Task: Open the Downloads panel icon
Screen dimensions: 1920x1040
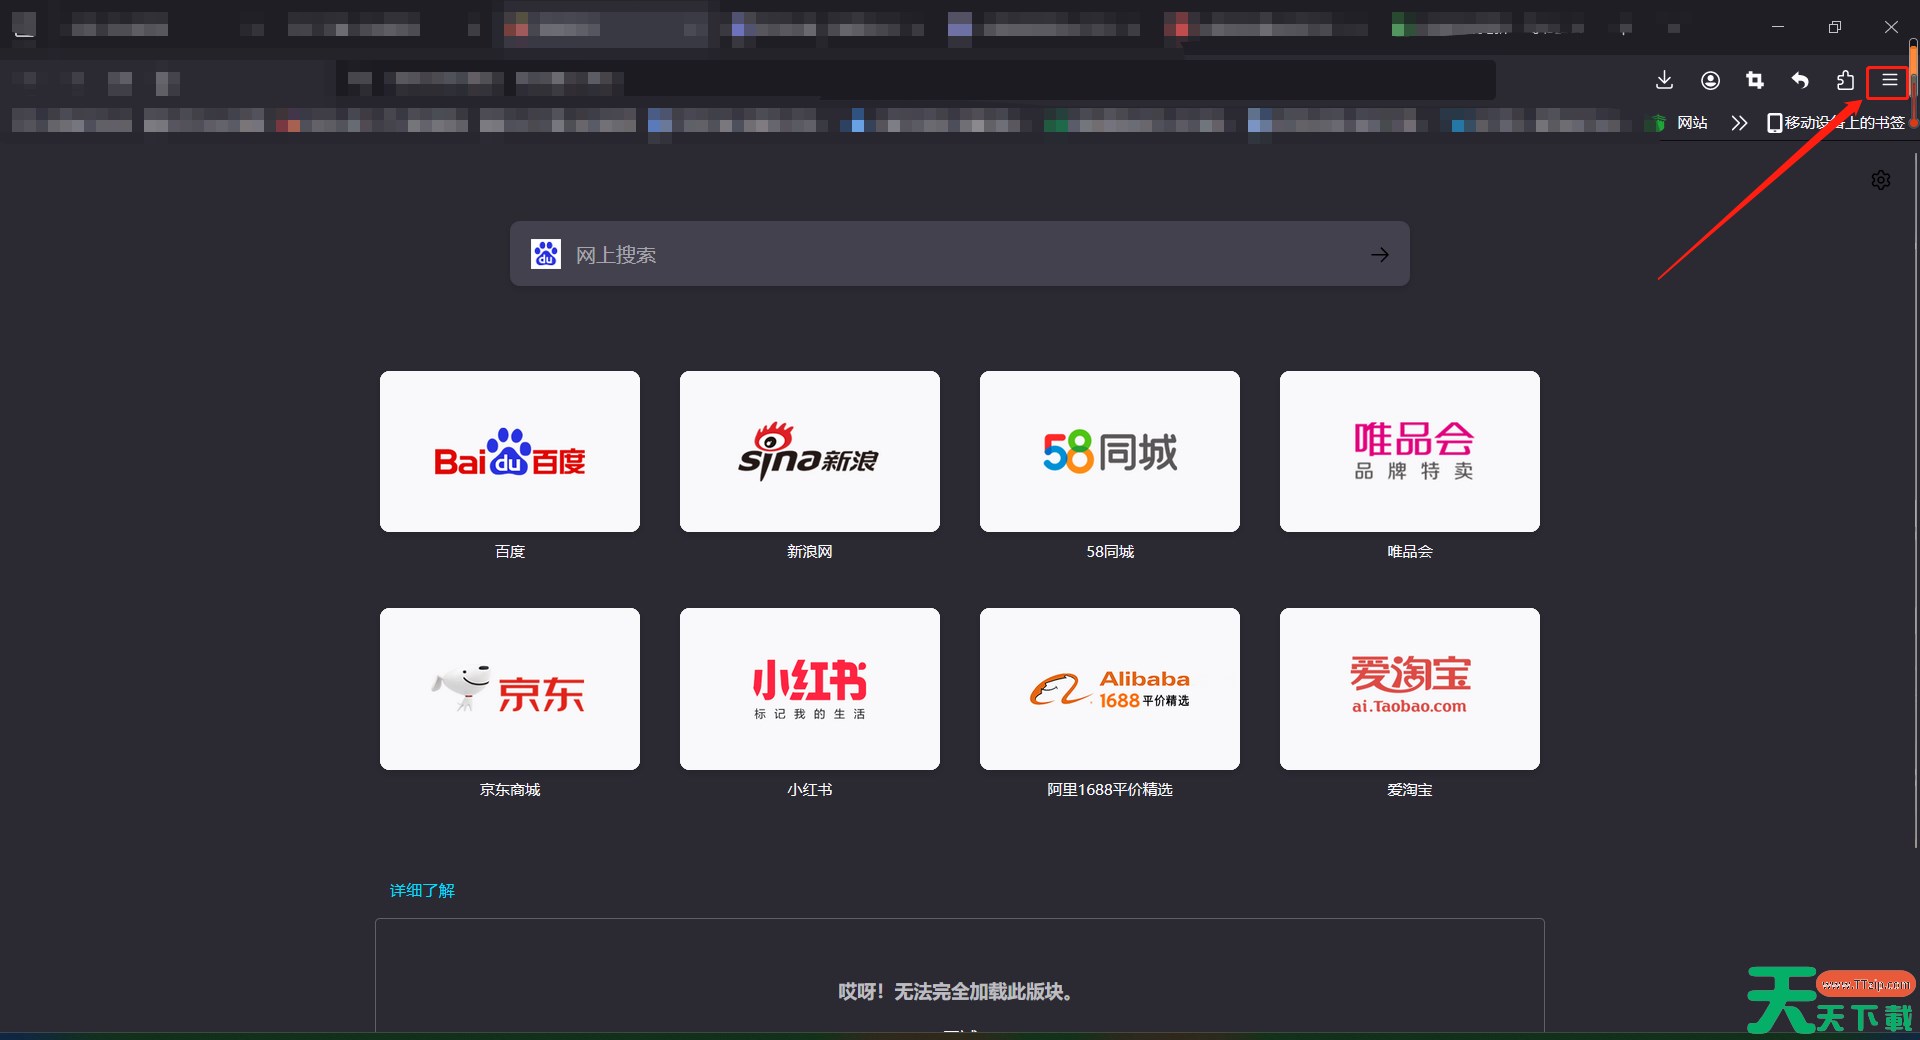Action: point(1664,80)
